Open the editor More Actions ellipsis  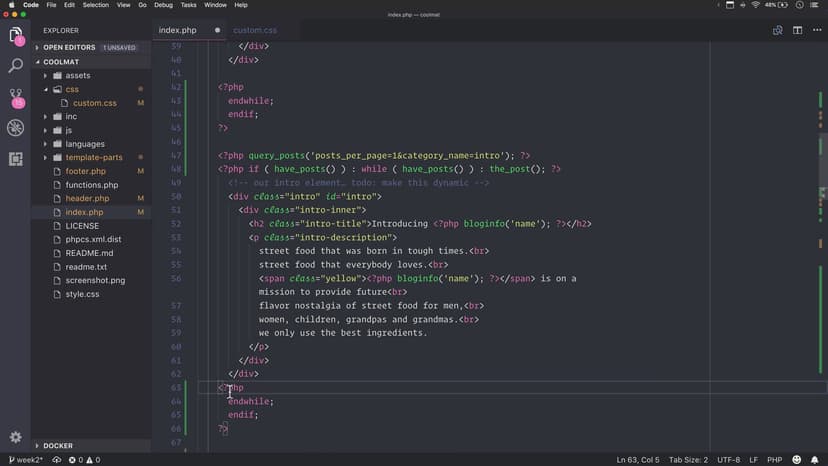coord(815,30)
